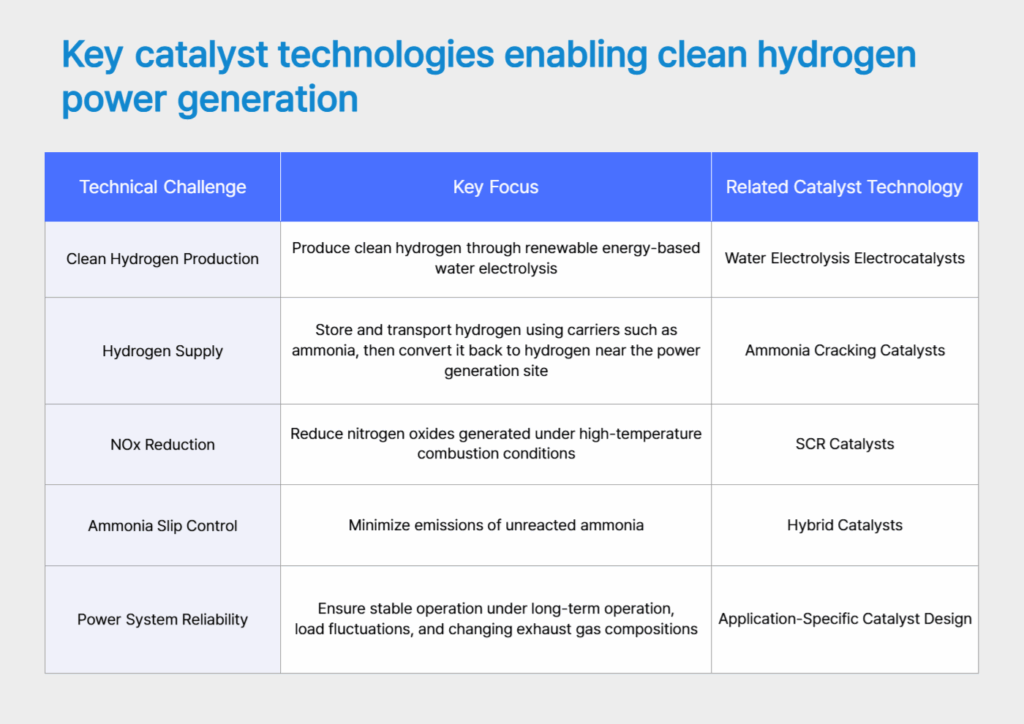This screenshot has height=724, width=1024.
Task: Click the 'Power System Reliability' cell
Action: tap(163, 620)
